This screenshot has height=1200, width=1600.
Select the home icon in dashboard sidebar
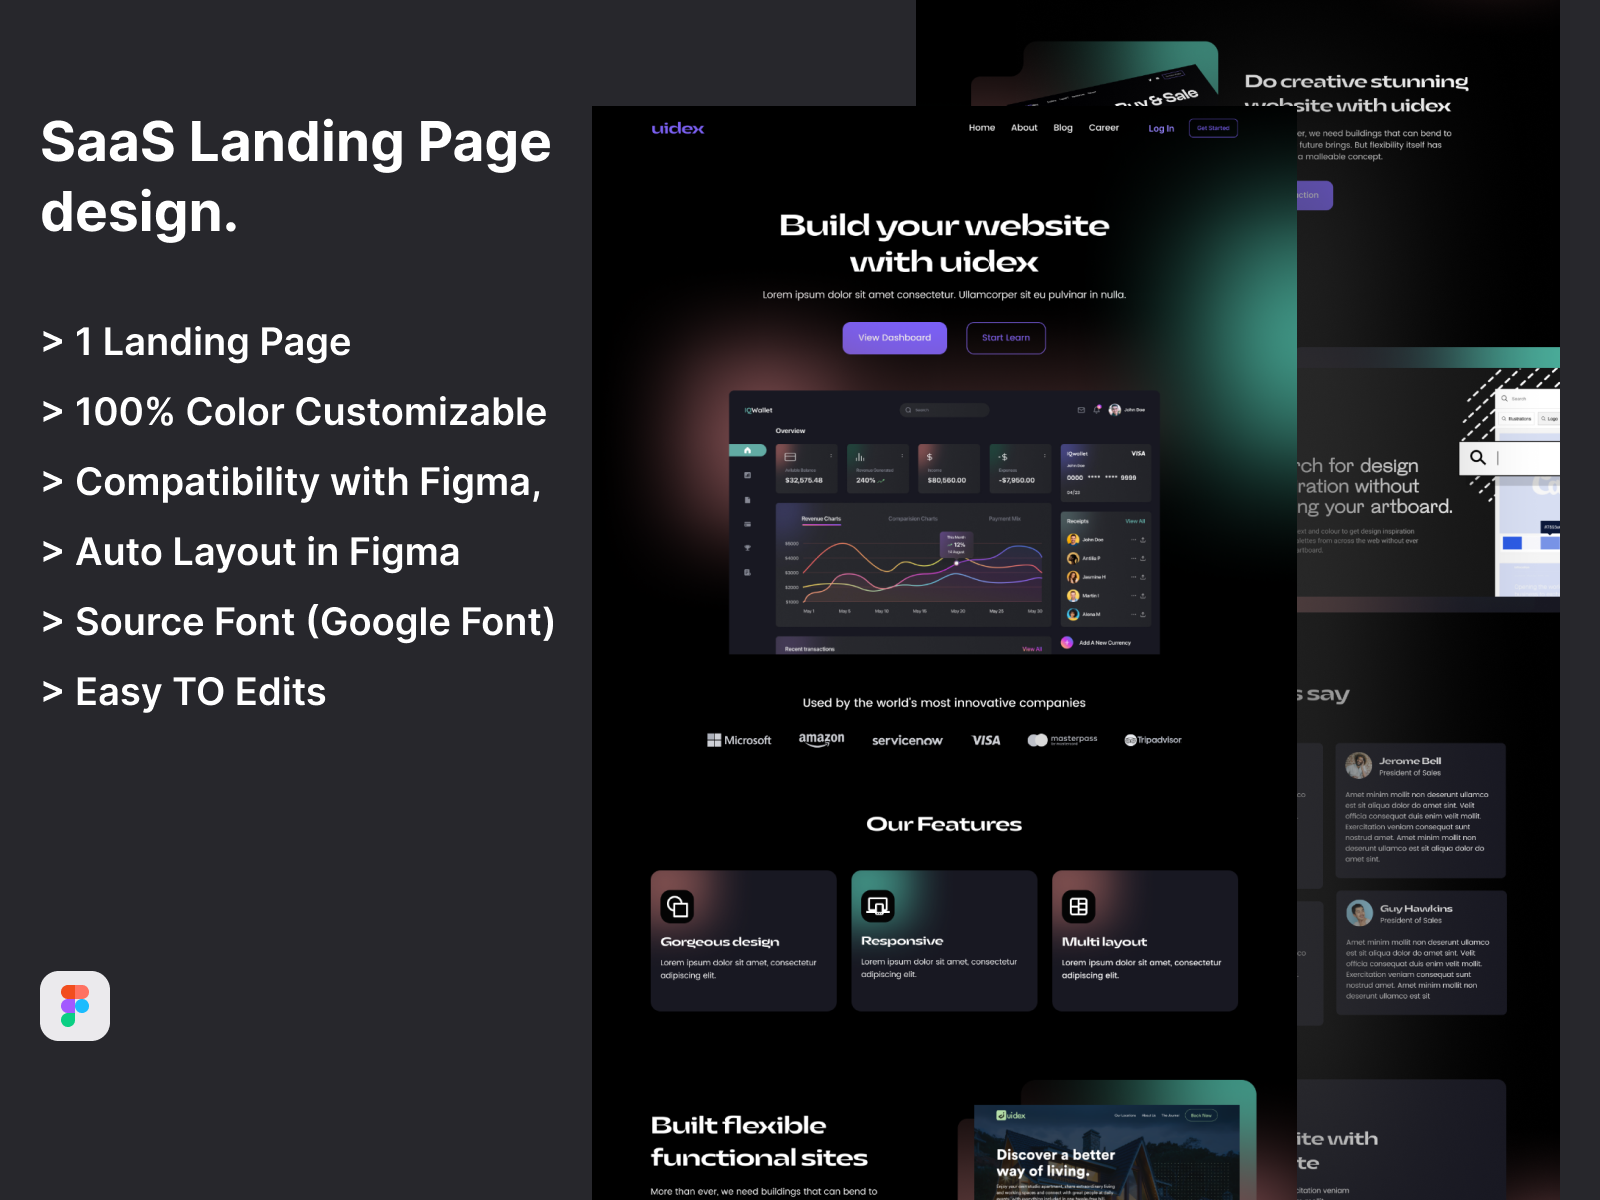click(747, 451)
